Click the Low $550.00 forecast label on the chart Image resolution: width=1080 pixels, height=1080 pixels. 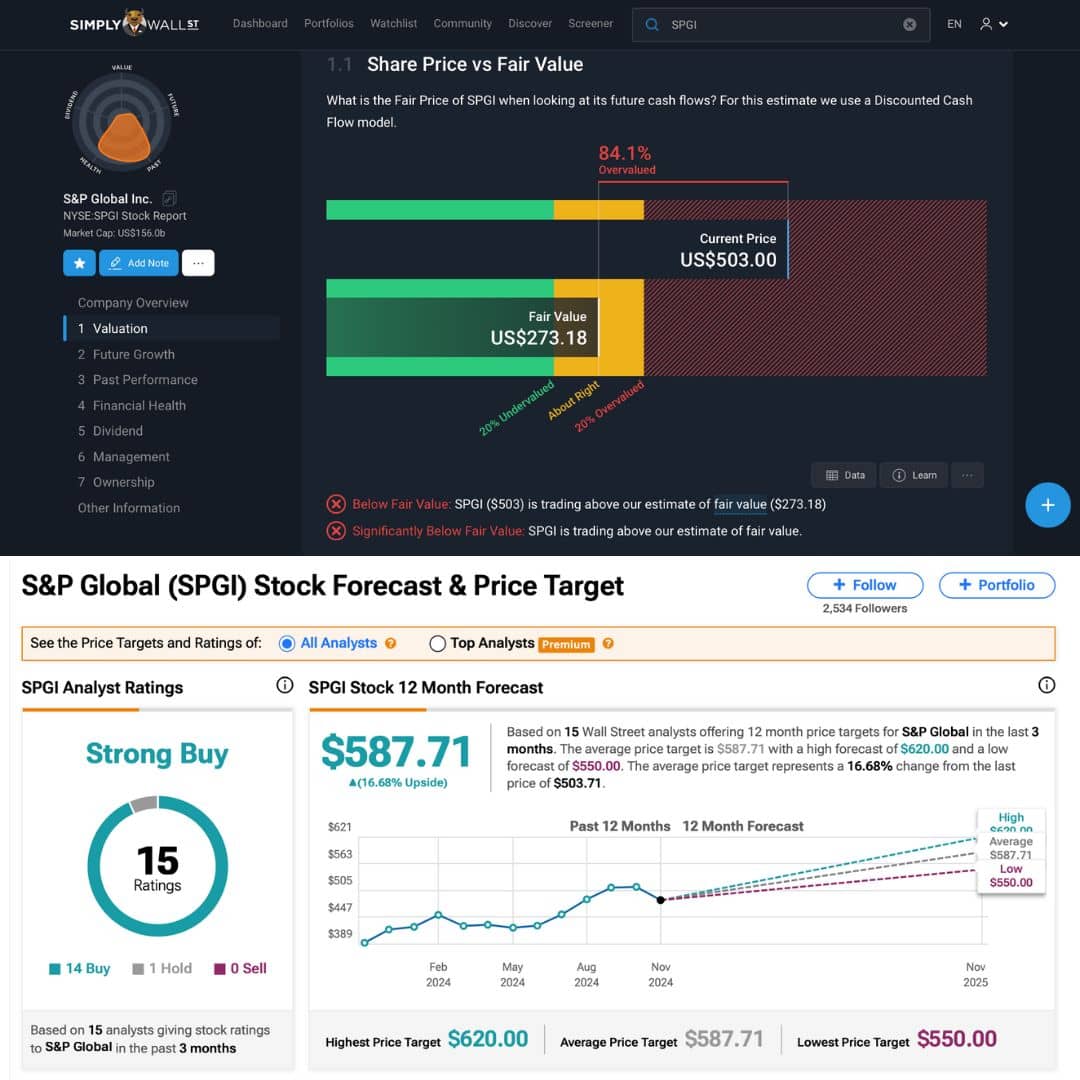pyautogui.click(x=1010, y=876)
